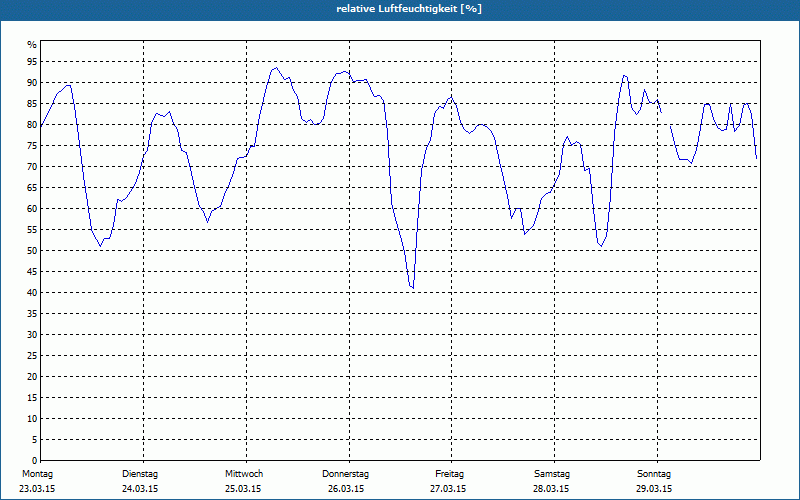Click the y-axis value '35'
Image resolution: width=800 pixels, height=500 pixels.
tap(32, 314)
